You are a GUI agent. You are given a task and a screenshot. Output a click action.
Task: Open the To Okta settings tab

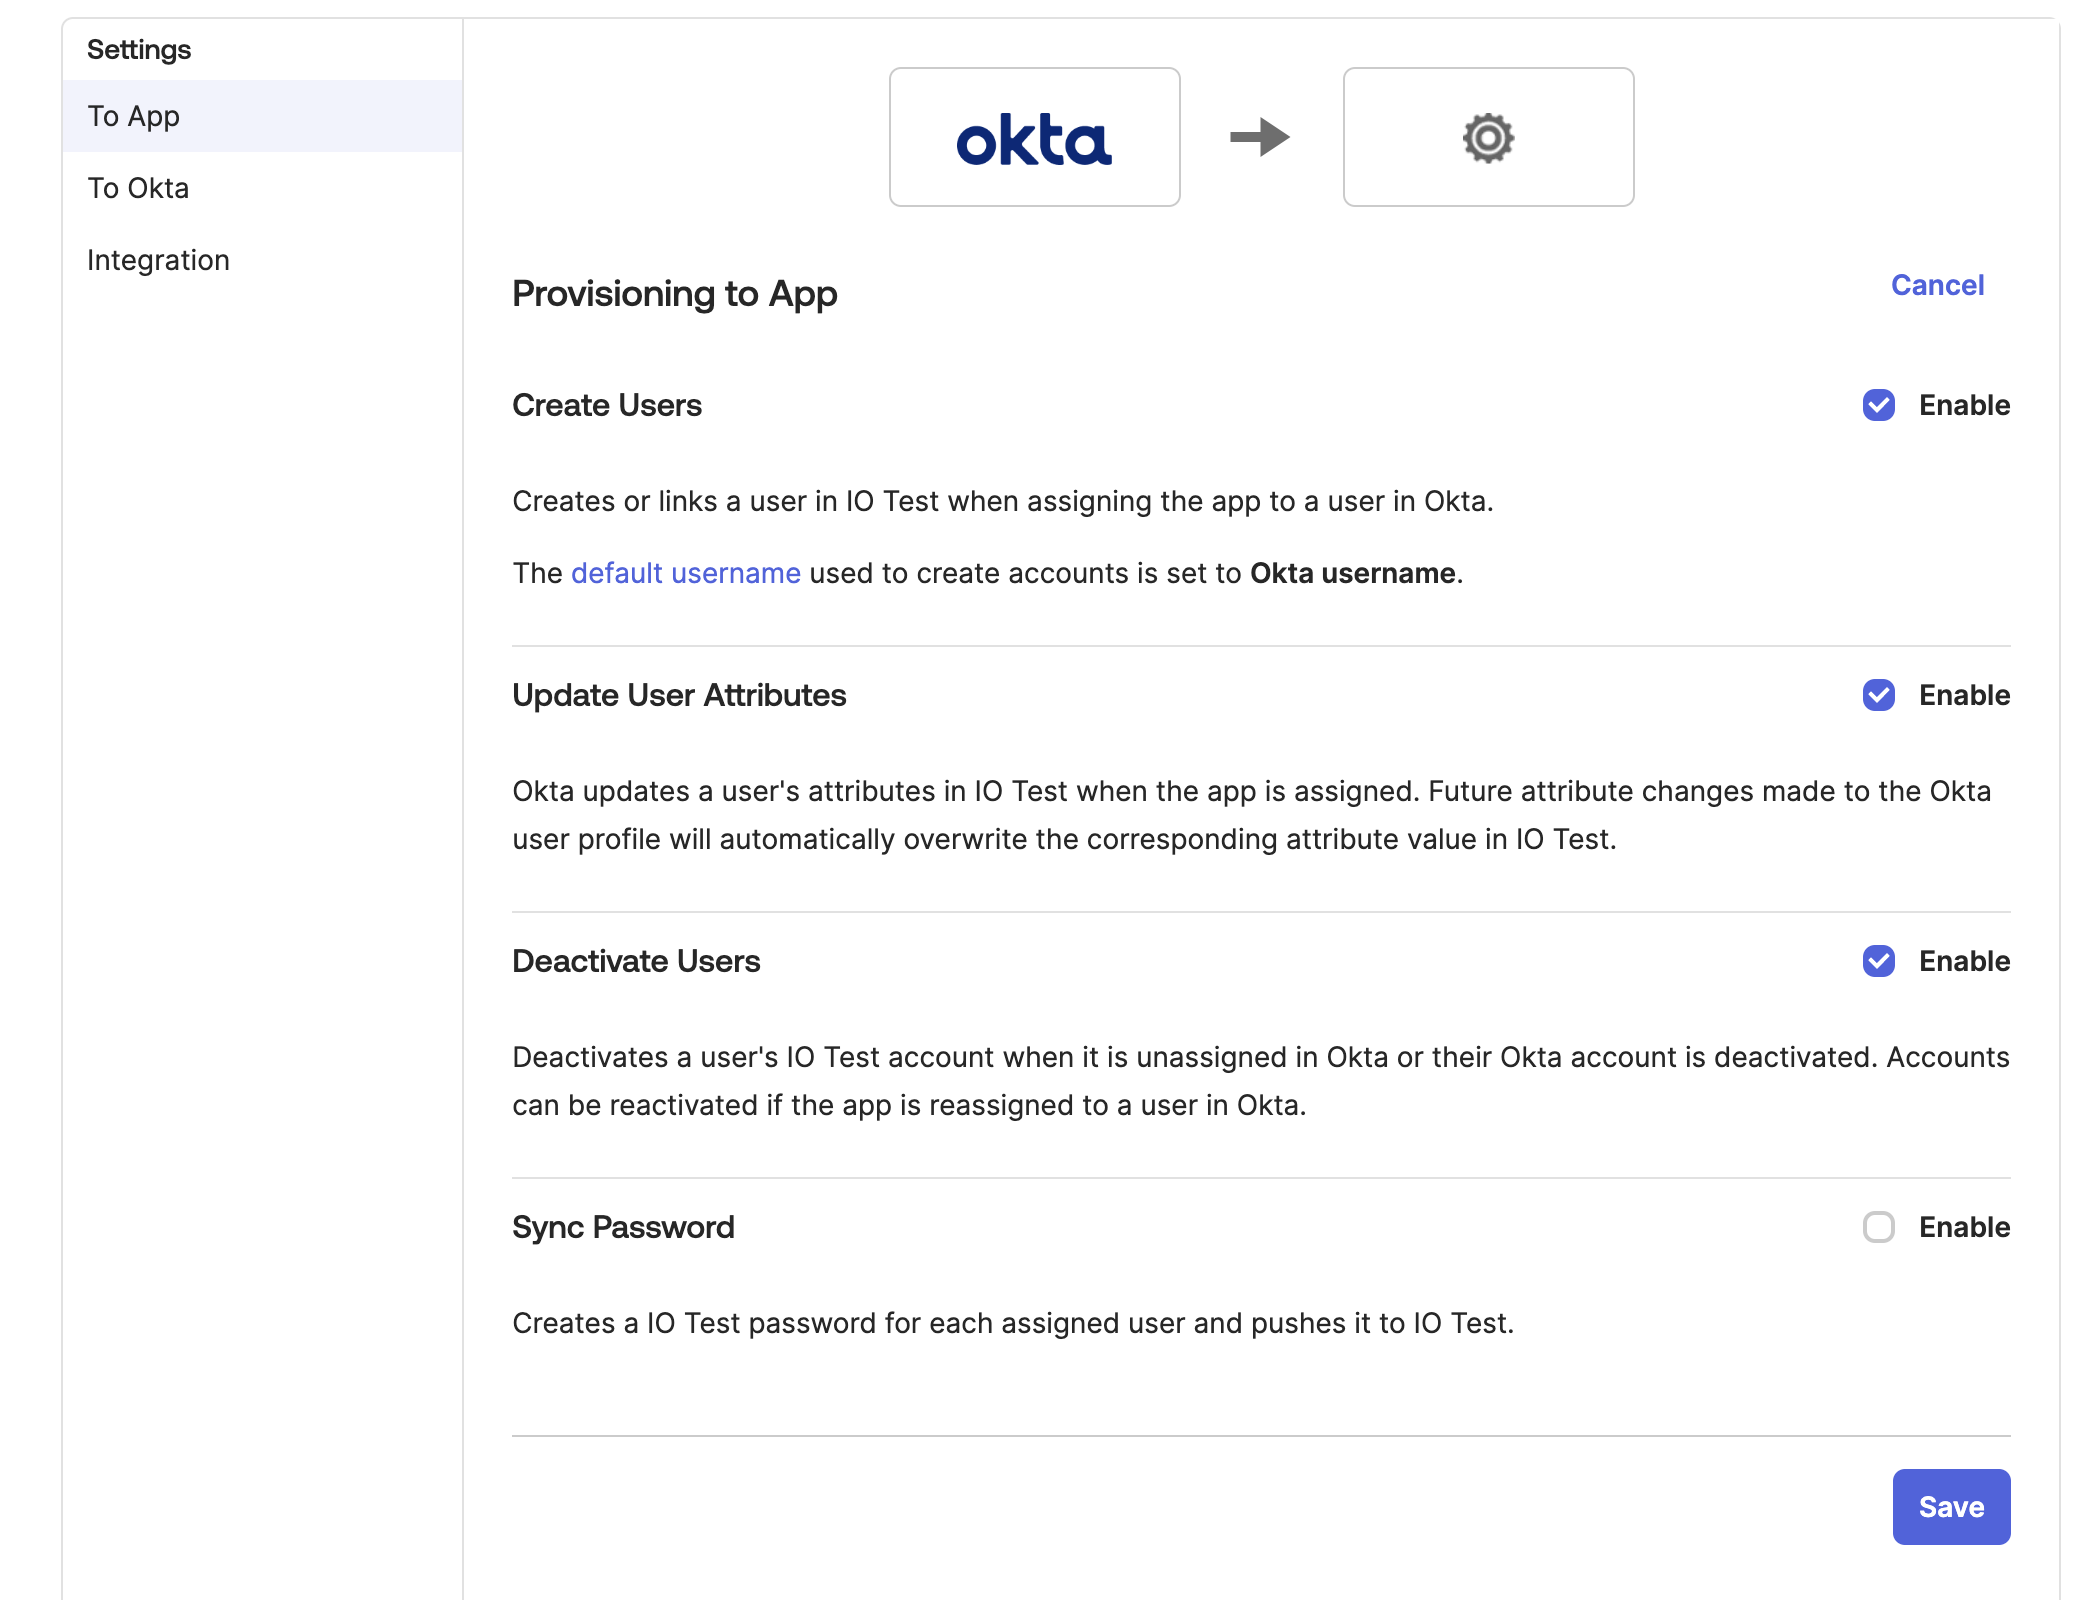262,188
